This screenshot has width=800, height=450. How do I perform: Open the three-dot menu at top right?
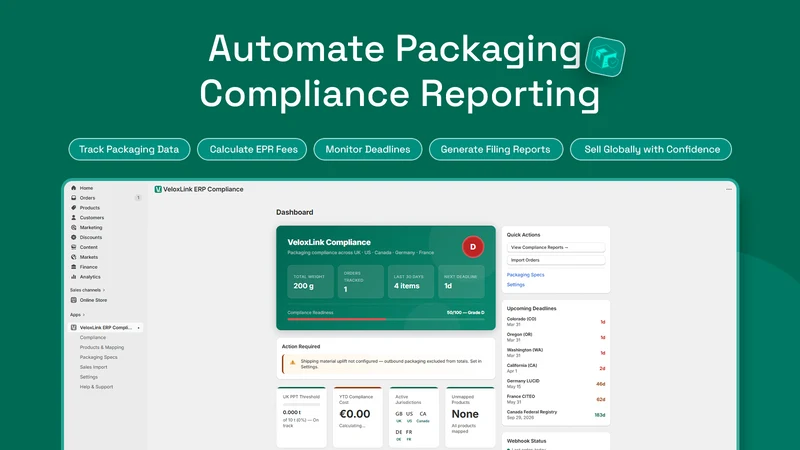click(729, 189)
